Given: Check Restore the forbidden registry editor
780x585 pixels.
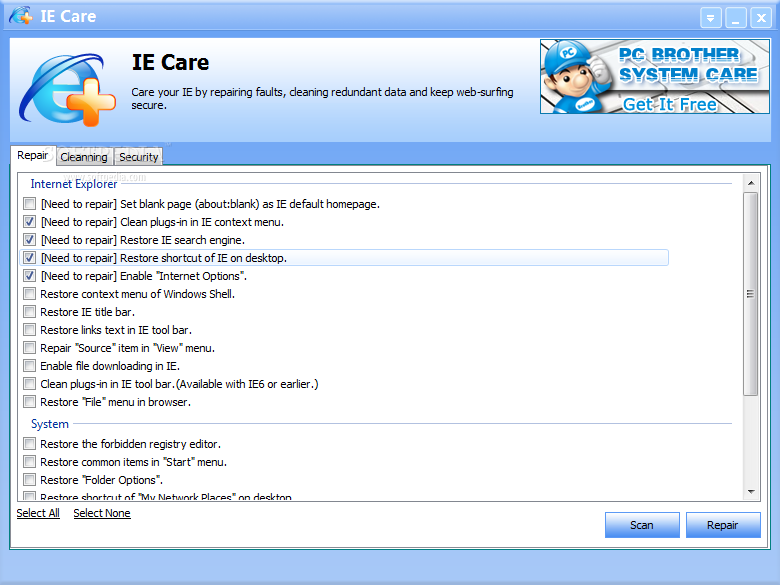Looking at the screenshot, I should (x=29, y=444).
